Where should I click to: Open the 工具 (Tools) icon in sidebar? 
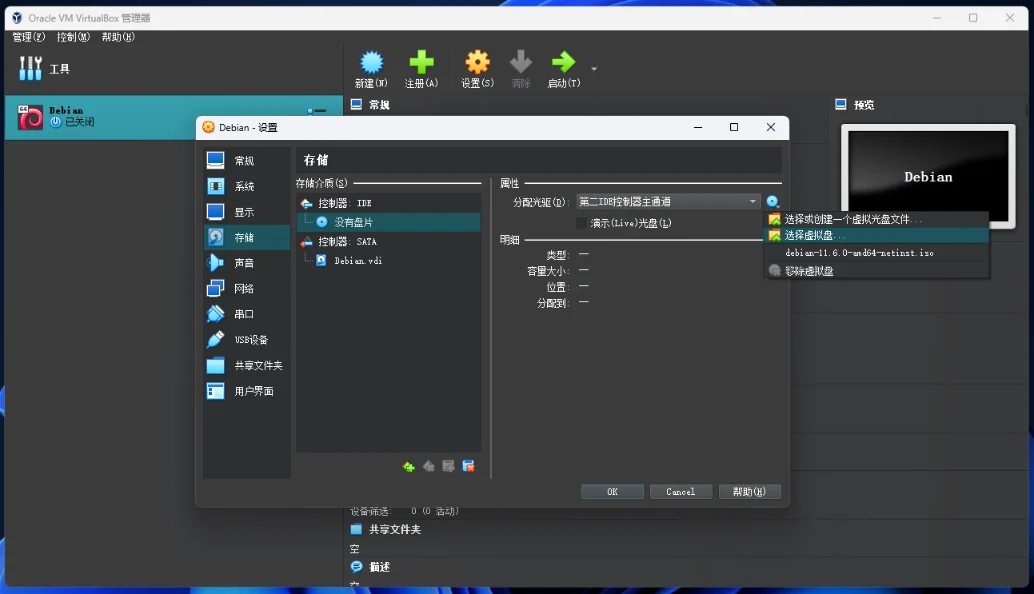[x=30, y=68]
